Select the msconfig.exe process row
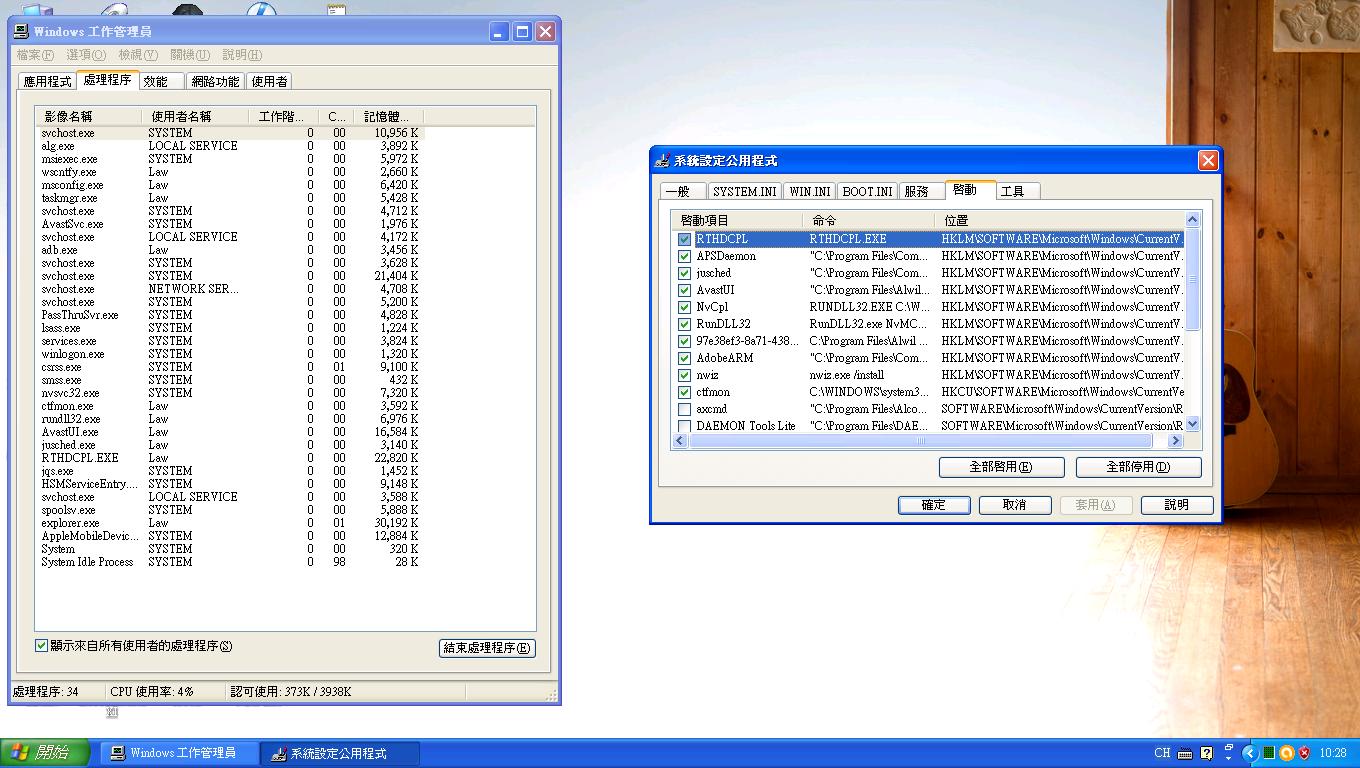Viewport: 1360px width, 768px height. tap(231, 185)
